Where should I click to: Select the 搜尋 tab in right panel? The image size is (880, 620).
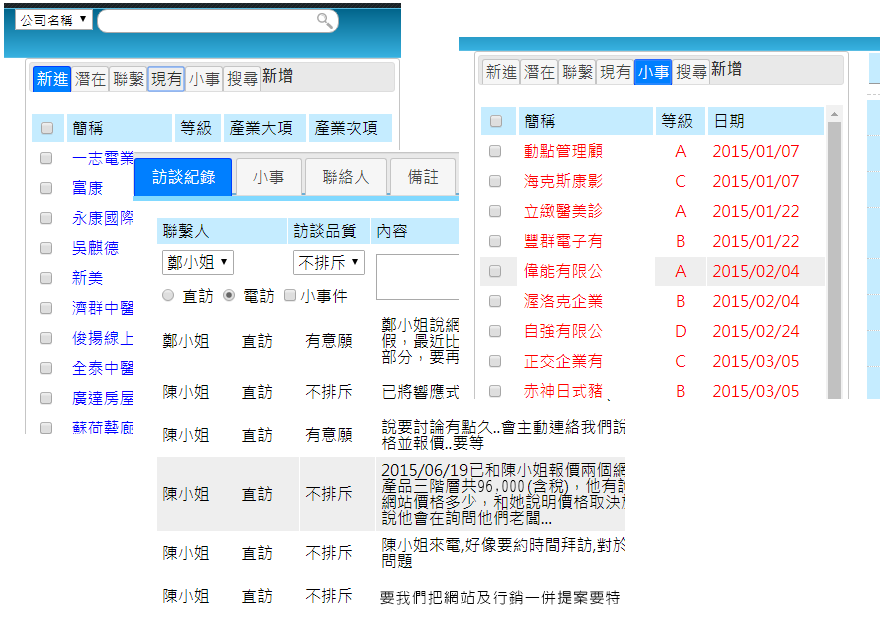point(691,72)
